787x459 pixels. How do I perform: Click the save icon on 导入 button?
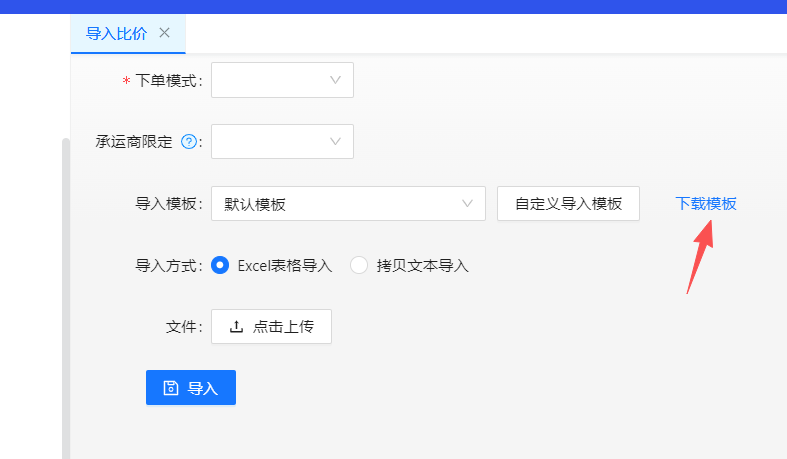[x=171, y=388]
